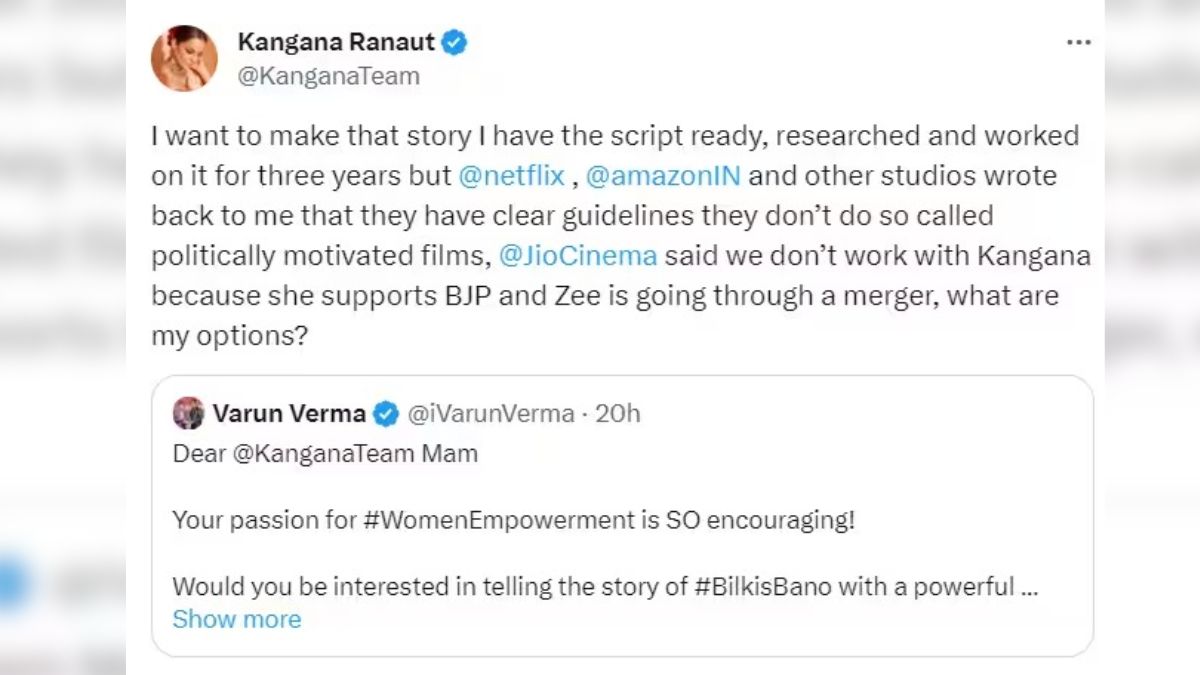Click the 20h timestamp
Image resolution: width=1200 pixels, height=675 pixels.
(617, 413)
